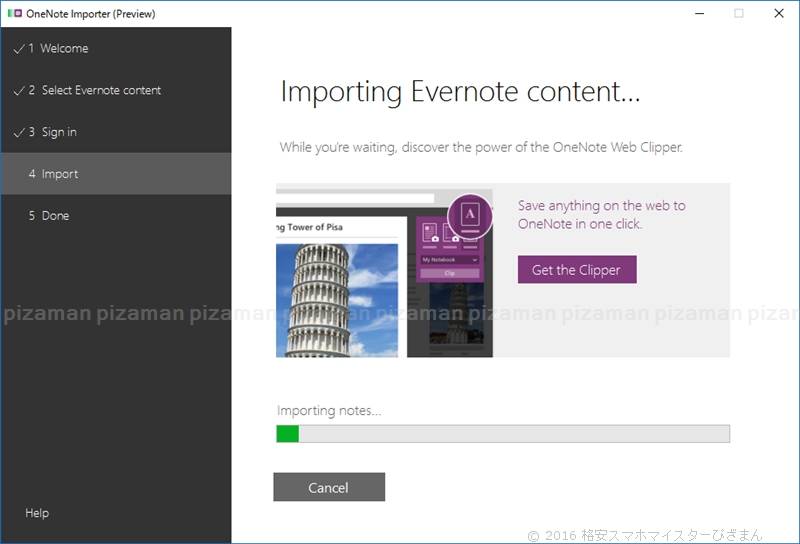The image size is (800, 544).
Task: Minimize the OneNote Importer window
Action: tap(699, 13)
